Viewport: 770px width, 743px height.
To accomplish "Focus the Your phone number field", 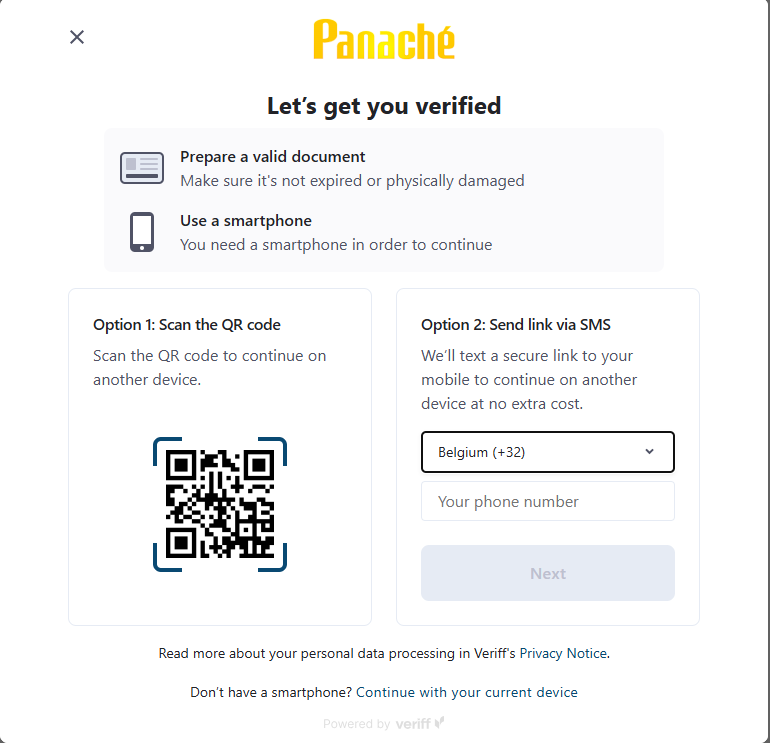I will pyautogui.click(x=548, y=501).
